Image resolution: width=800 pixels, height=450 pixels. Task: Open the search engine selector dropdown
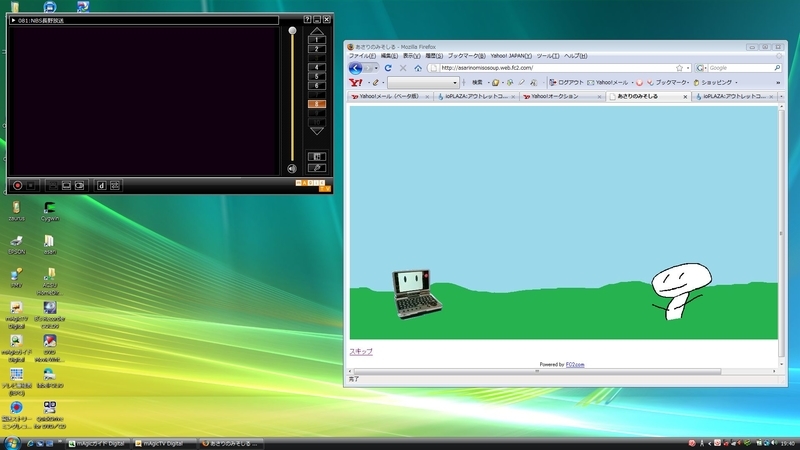click(x=702, y=68)
